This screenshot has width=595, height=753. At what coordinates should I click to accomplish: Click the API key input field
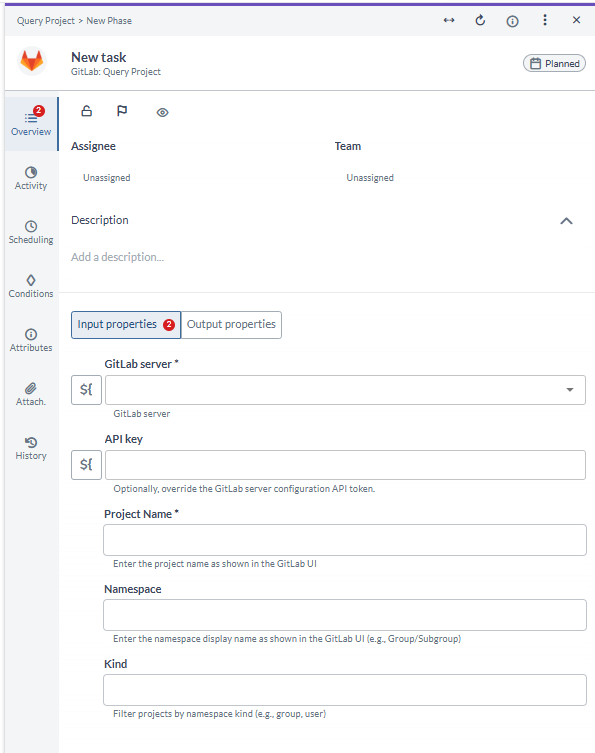(x=345, y=464)
